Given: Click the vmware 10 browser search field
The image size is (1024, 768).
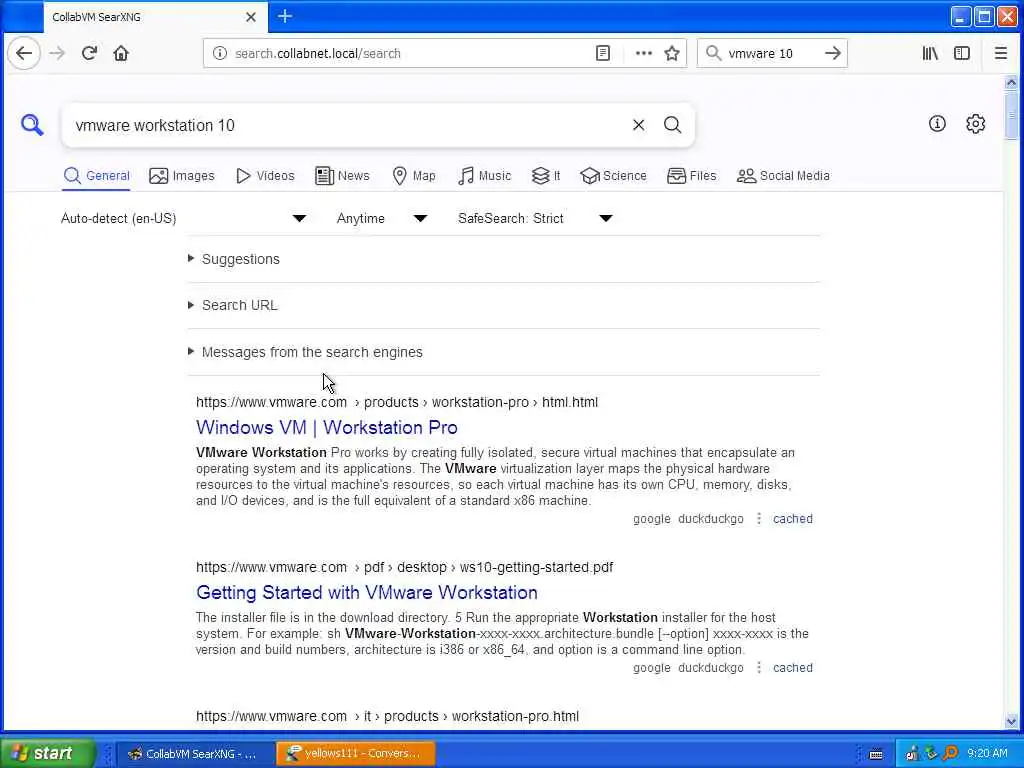Looking at the screenshot, I should point(771,54).
